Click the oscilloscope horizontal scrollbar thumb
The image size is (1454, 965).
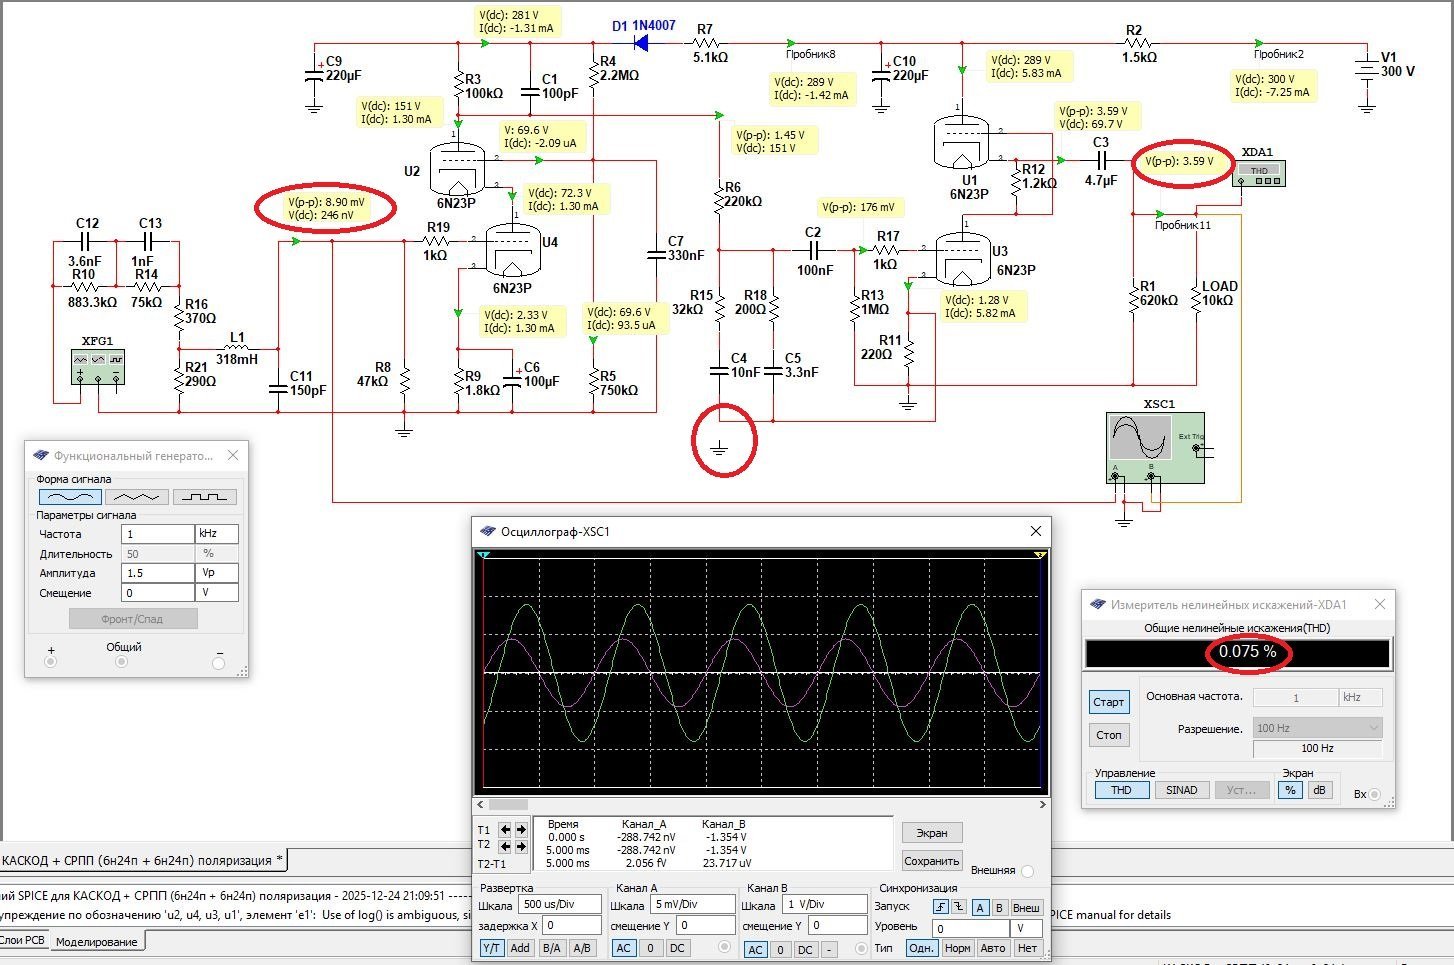(x=508, y=804)
